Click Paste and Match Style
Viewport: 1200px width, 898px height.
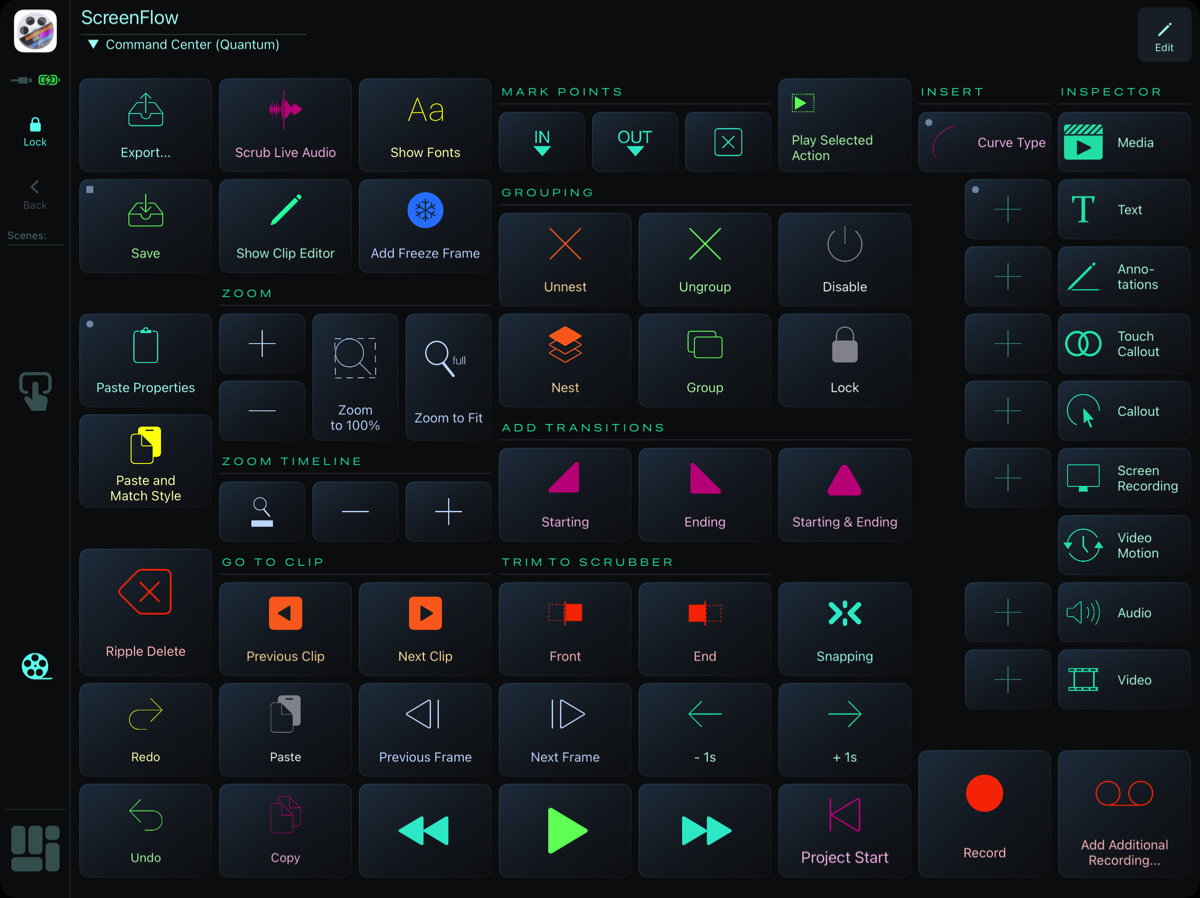point(145,462)
